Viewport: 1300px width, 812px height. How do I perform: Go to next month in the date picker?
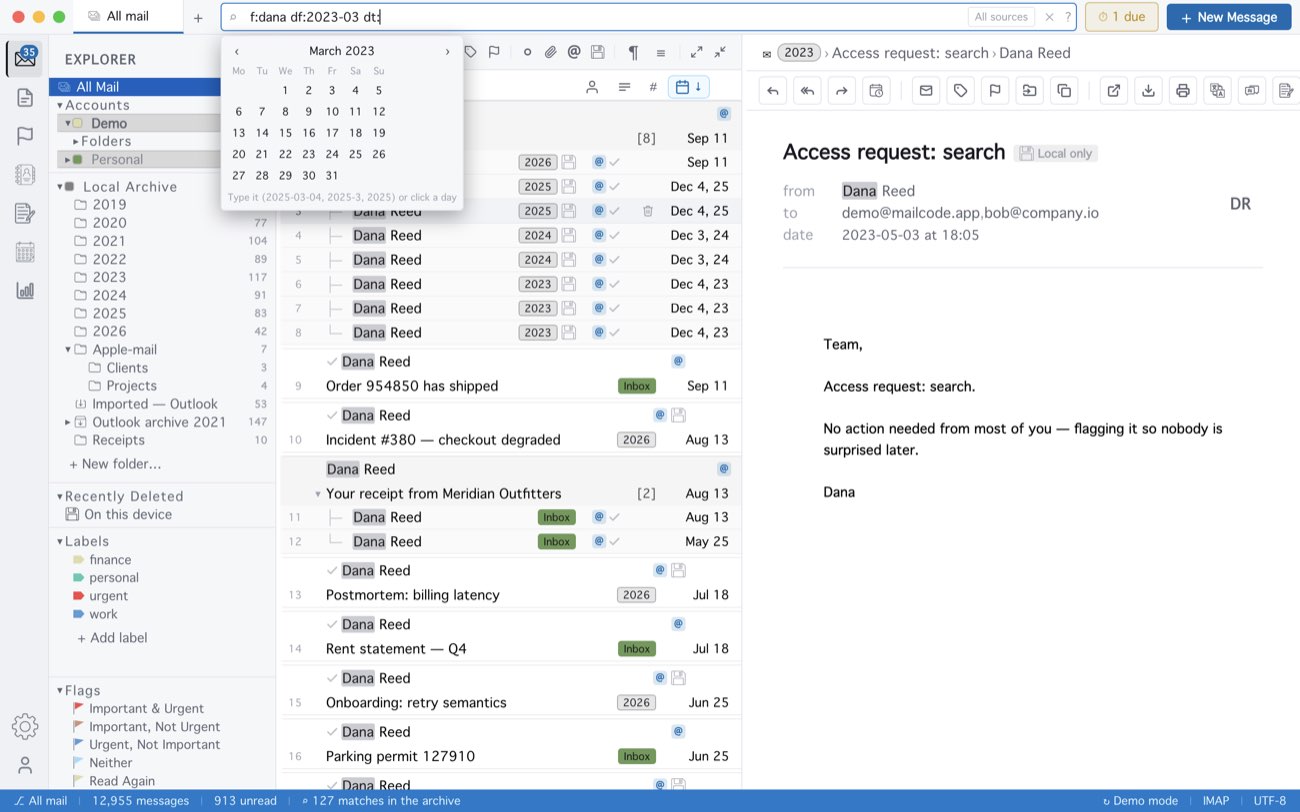[447, 51]
